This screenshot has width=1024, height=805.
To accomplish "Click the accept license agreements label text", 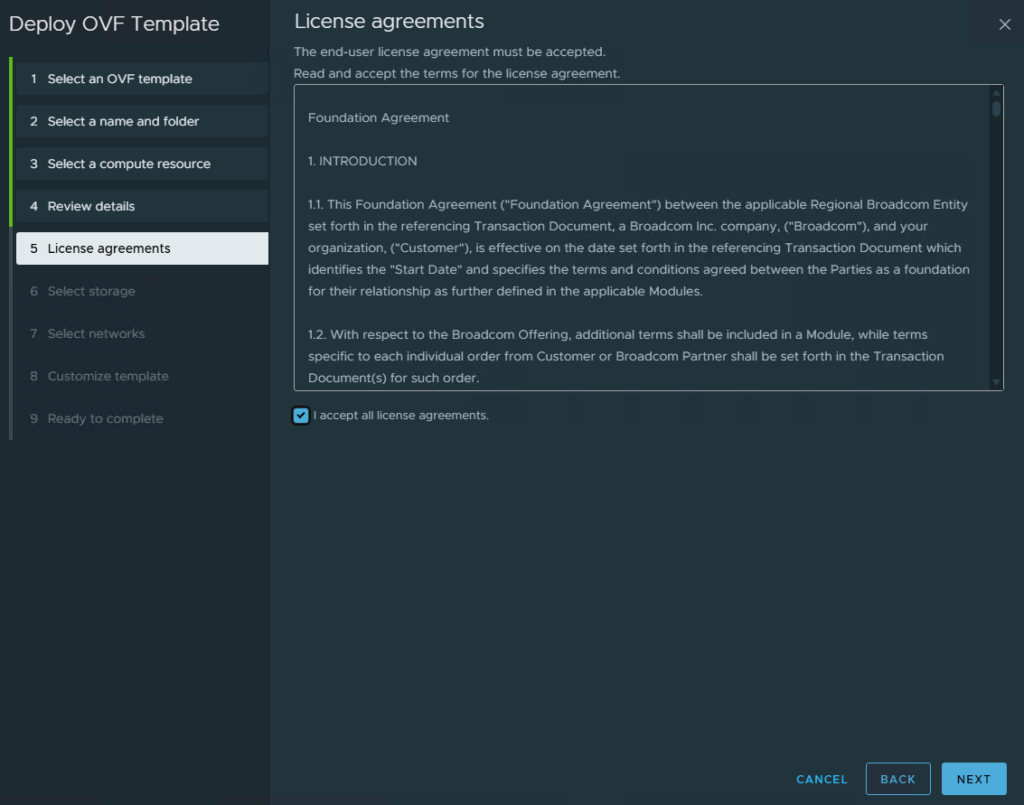I will pos(400,415).
